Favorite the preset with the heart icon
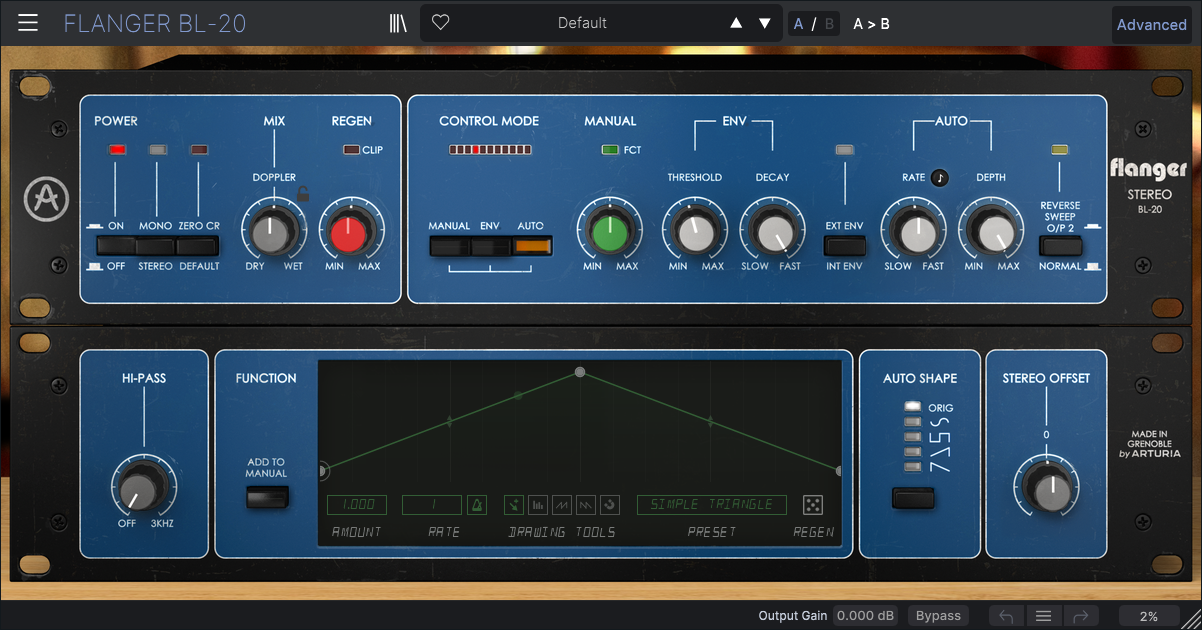The width and height of the screenshot is (1202, 630). tap(440, 23)
